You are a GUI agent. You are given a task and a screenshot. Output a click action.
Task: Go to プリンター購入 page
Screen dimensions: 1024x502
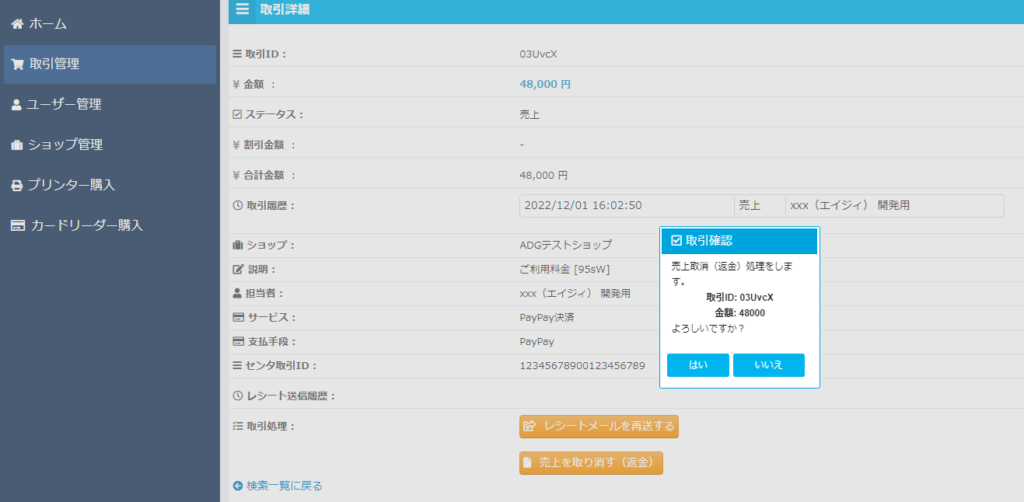[70, 185]
